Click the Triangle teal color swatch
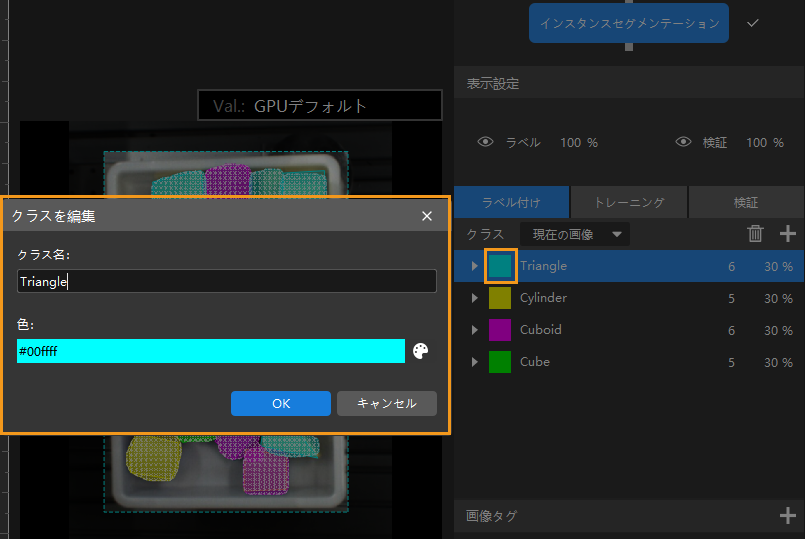This screenshot has height=539, width=805. 500,266
